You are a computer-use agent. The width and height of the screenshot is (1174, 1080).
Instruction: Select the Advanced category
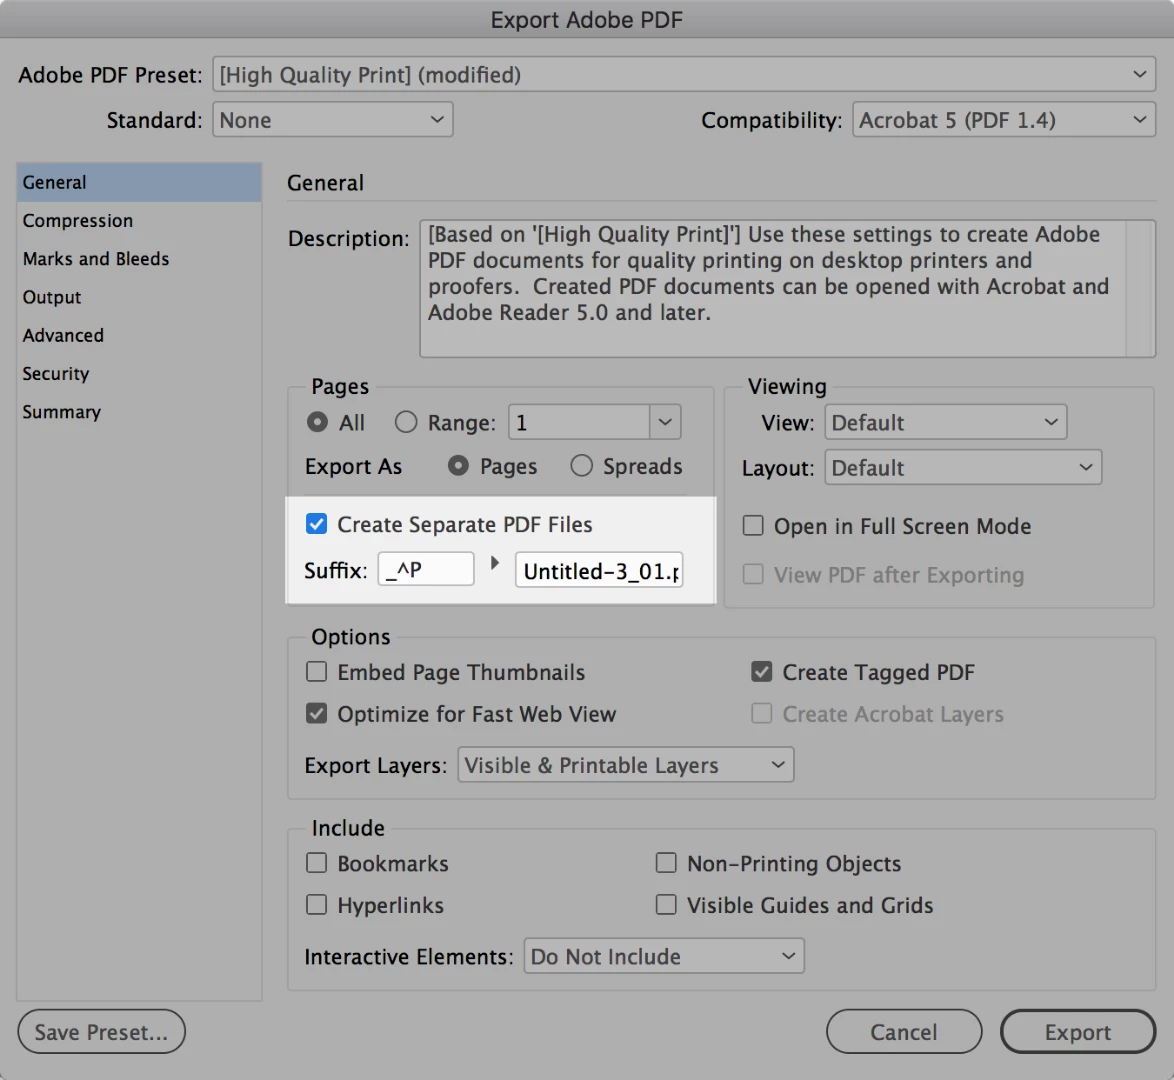139,335
